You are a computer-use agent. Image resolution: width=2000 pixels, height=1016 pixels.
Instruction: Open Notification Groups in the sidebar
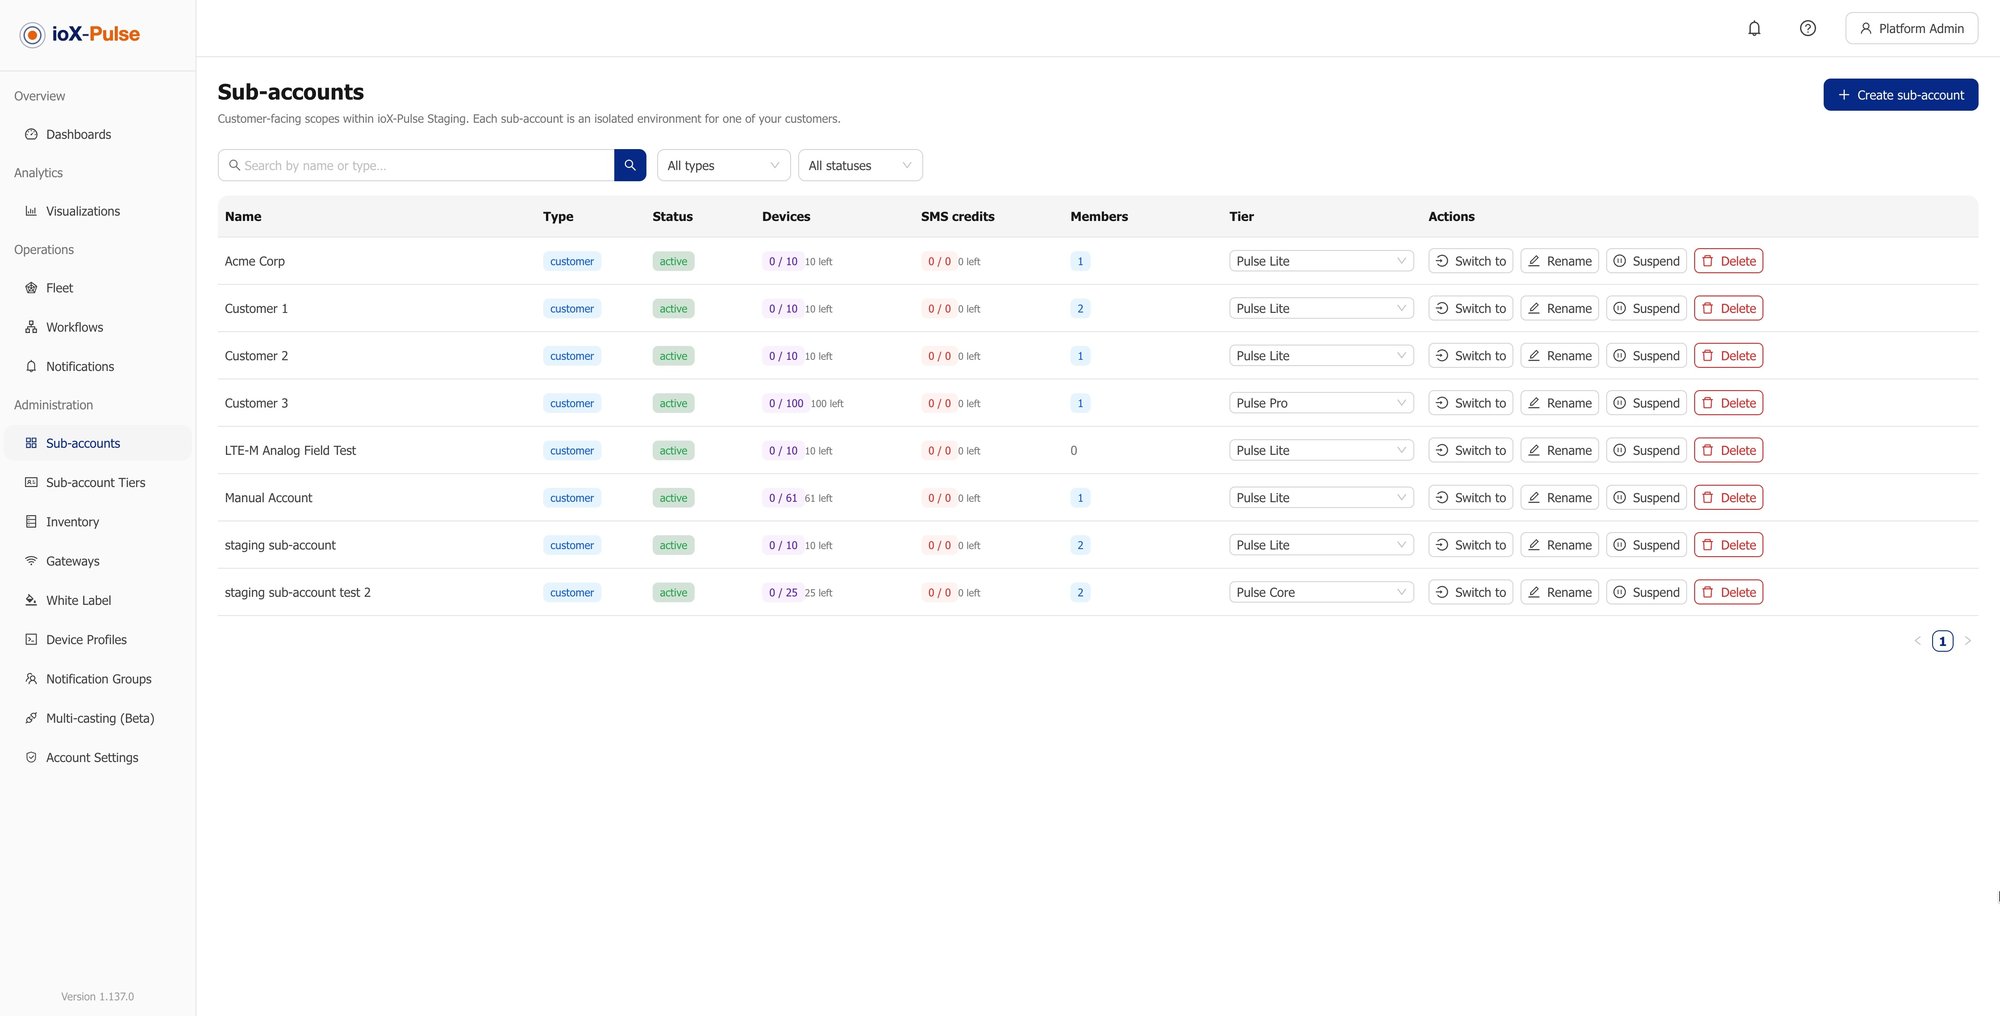coord(98,679)
